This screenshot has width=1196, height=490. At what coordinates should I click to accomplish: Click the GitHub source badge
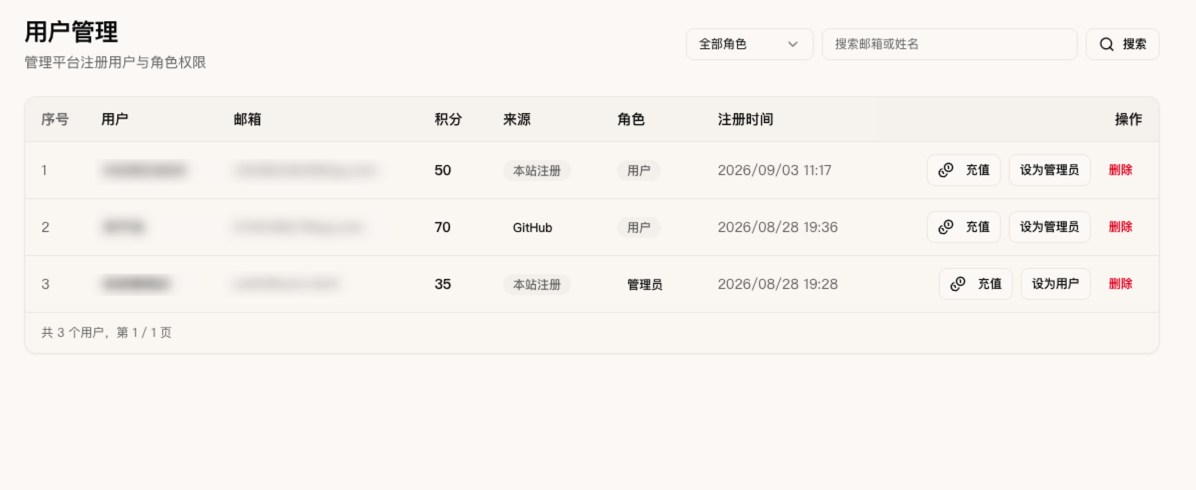pyautogui.click(x=532, y=227)
